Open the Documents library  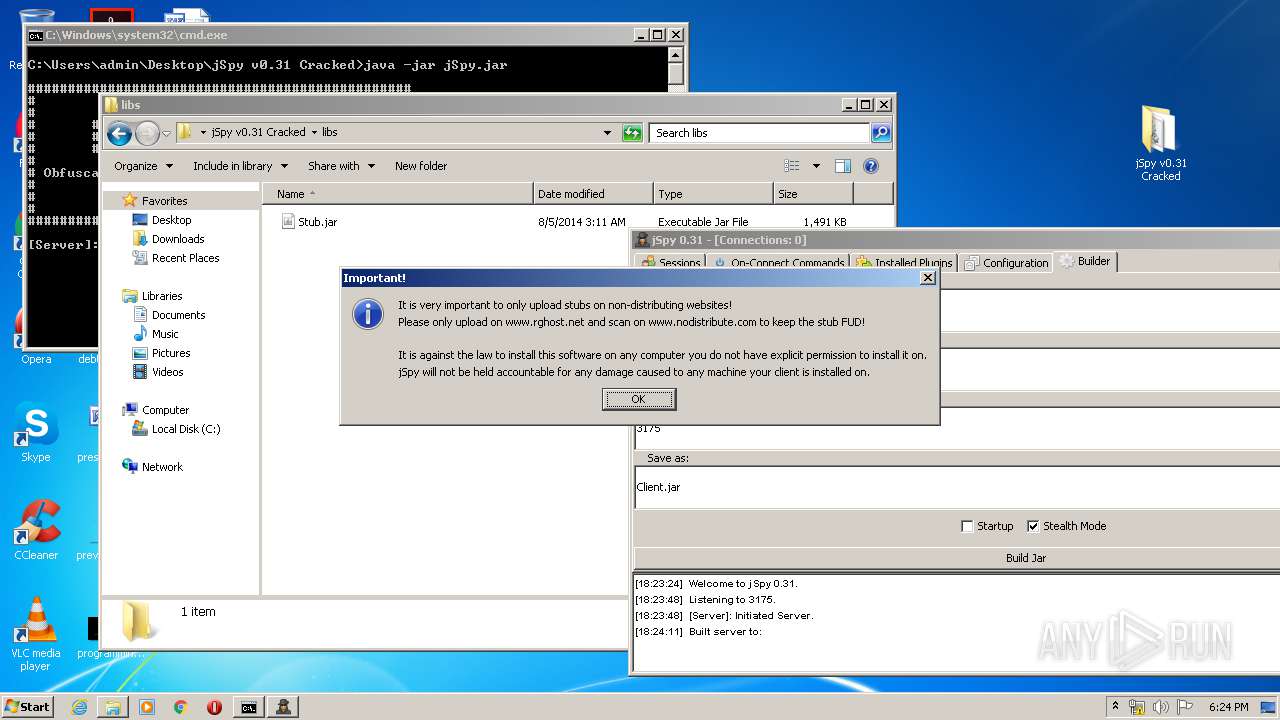coord(178,315)
